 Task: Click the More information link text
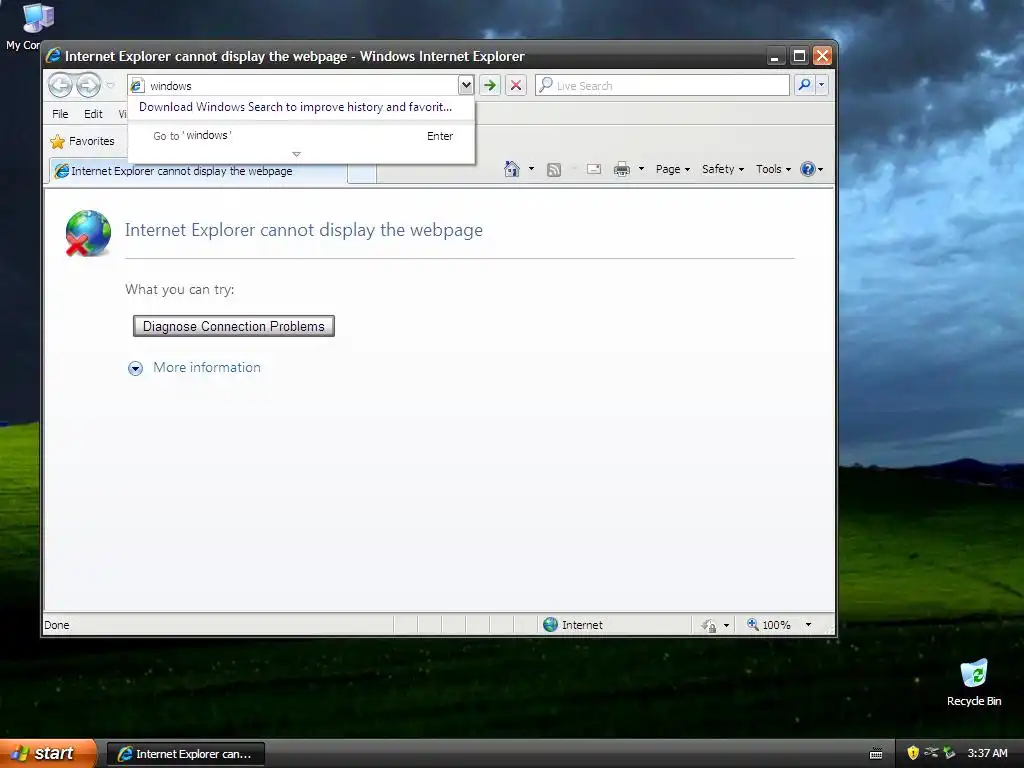pos(207,367)
